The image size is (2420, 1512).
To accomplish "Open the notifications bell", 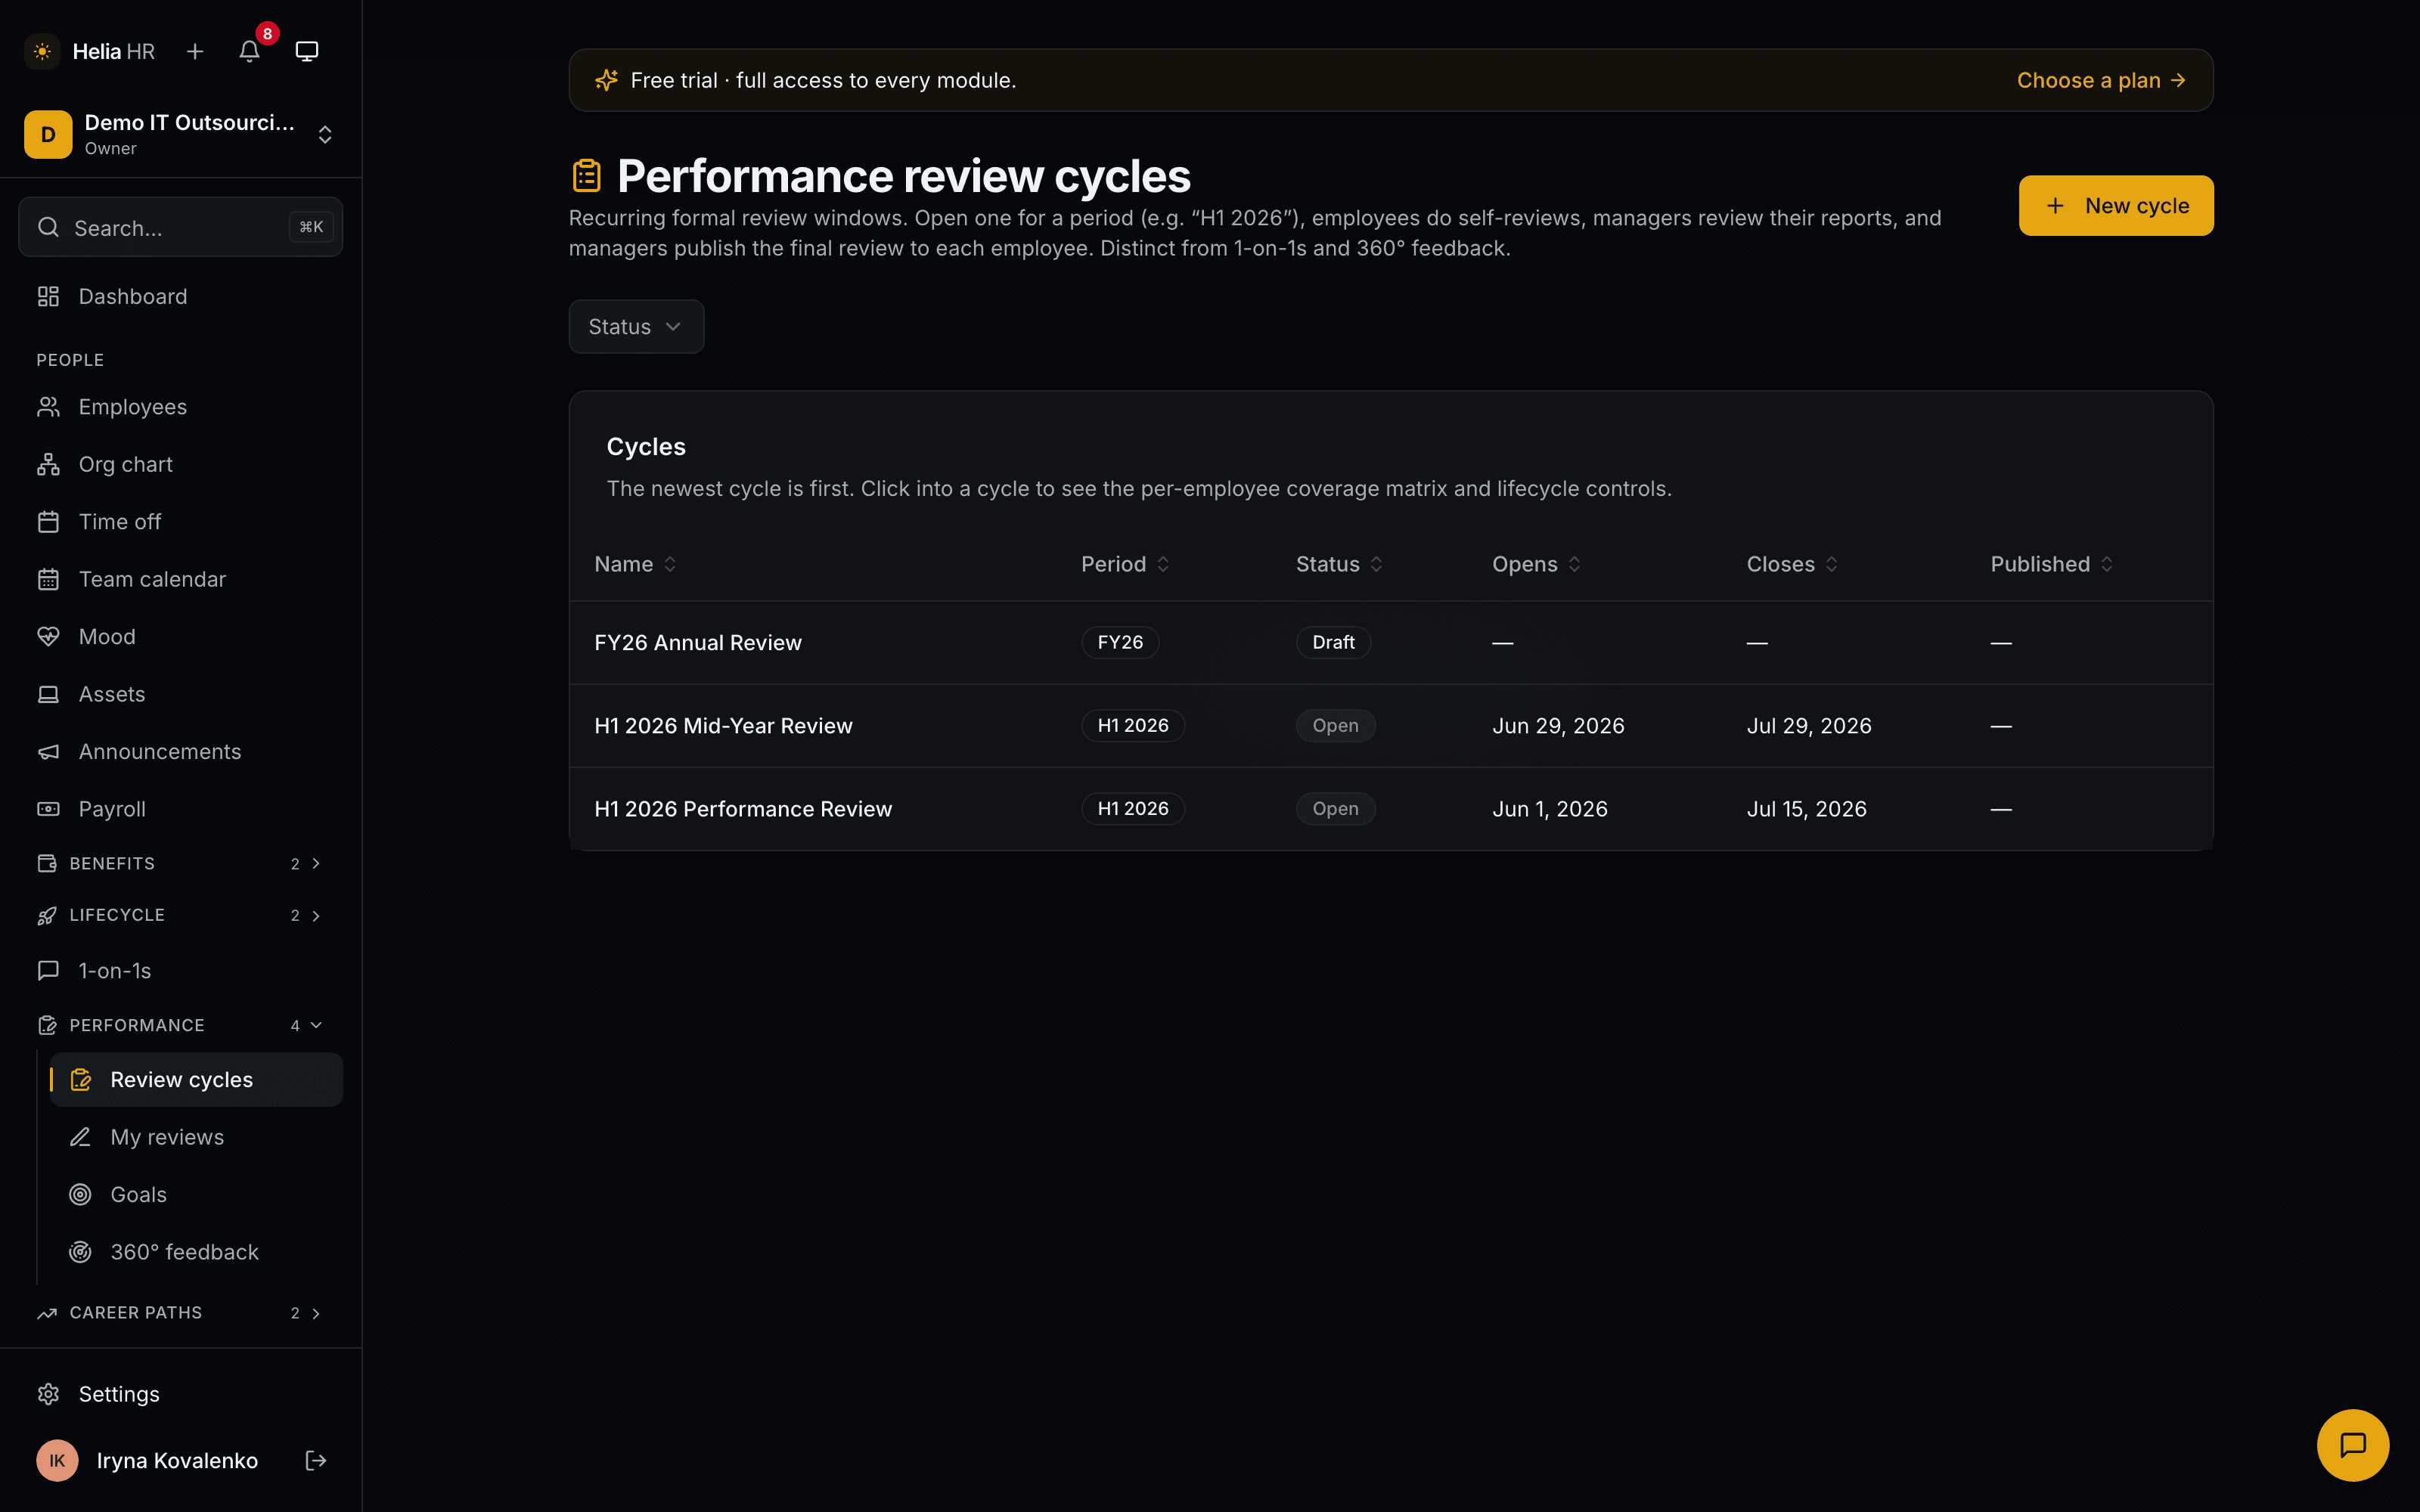I will (x=250, y=51).
